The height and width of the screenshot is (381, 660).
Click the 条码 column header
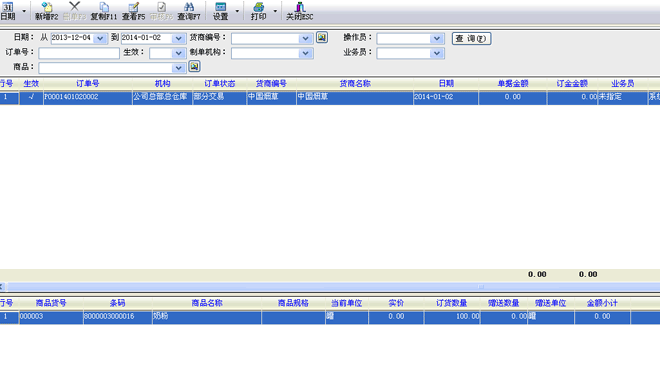(117, 303)
